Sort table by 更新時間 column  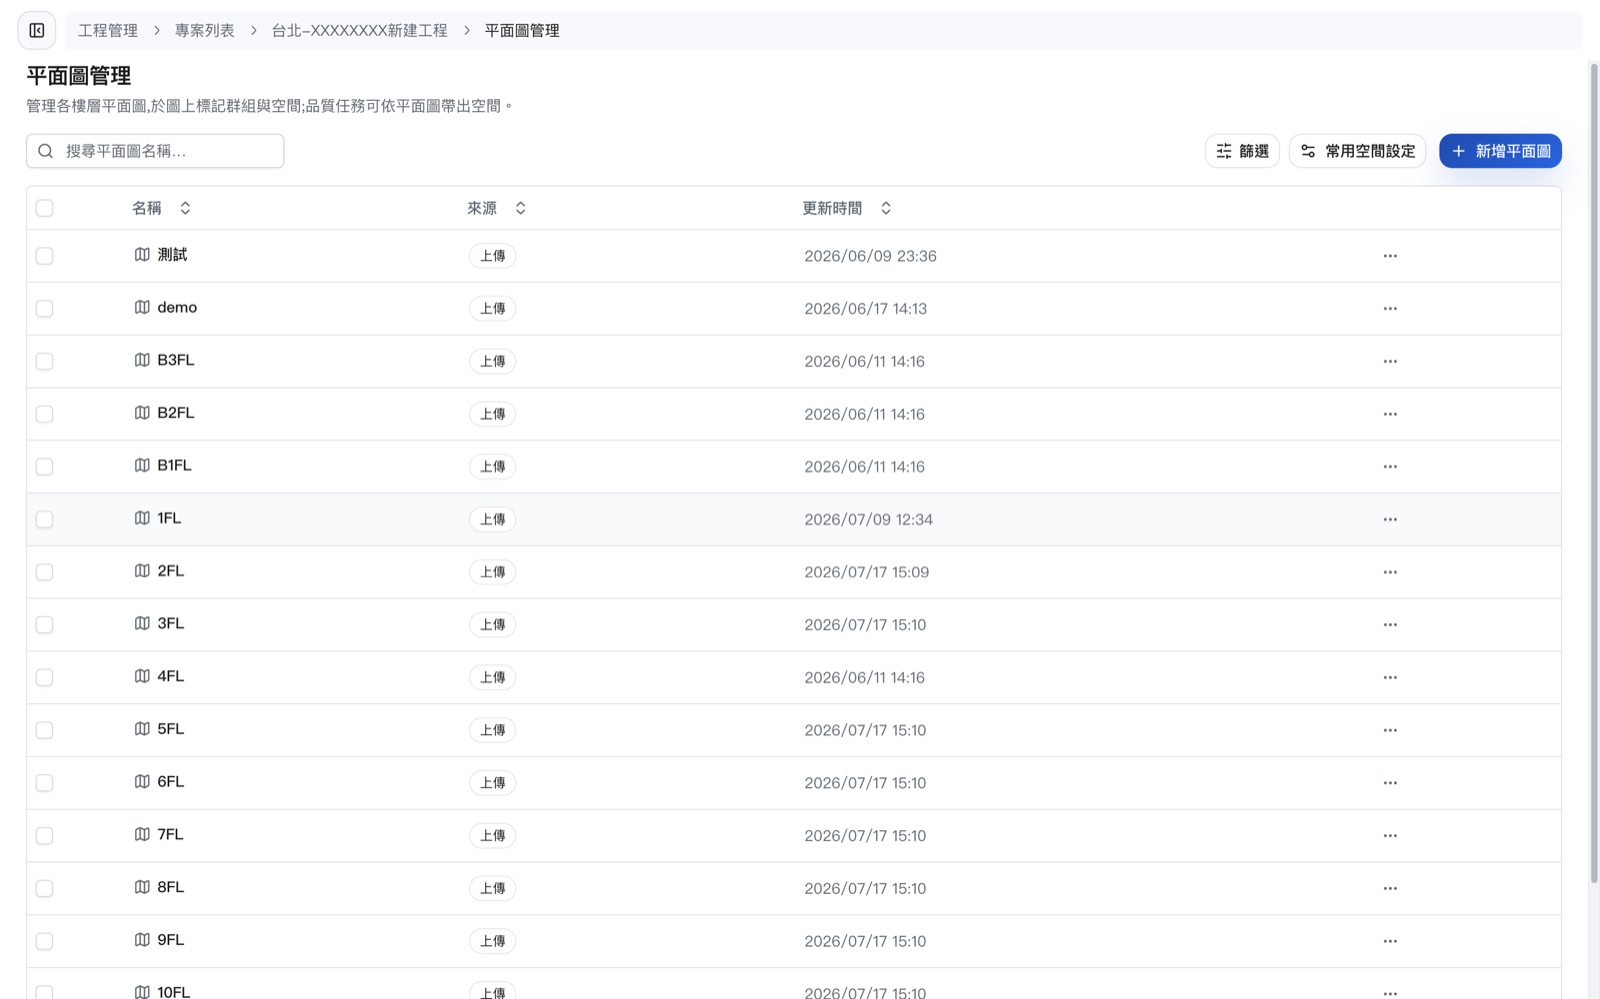click(846, 208)
